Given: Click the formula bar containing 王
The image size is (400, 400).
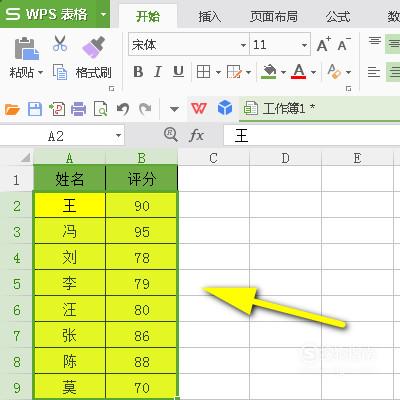Looking at the screenshot, I should point(312,136).
